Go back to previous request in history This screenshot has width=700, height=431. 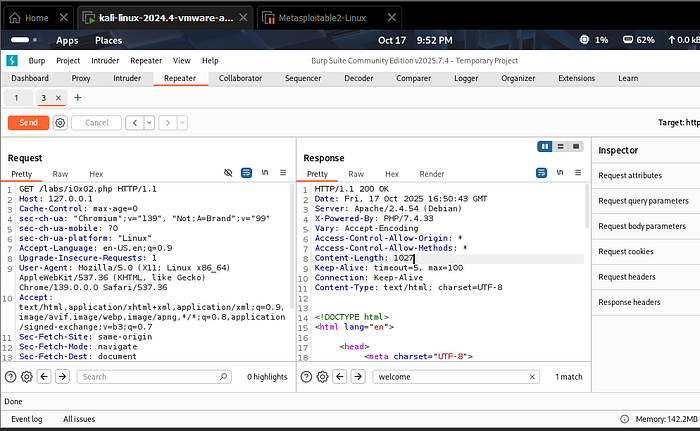pos(134,123)
